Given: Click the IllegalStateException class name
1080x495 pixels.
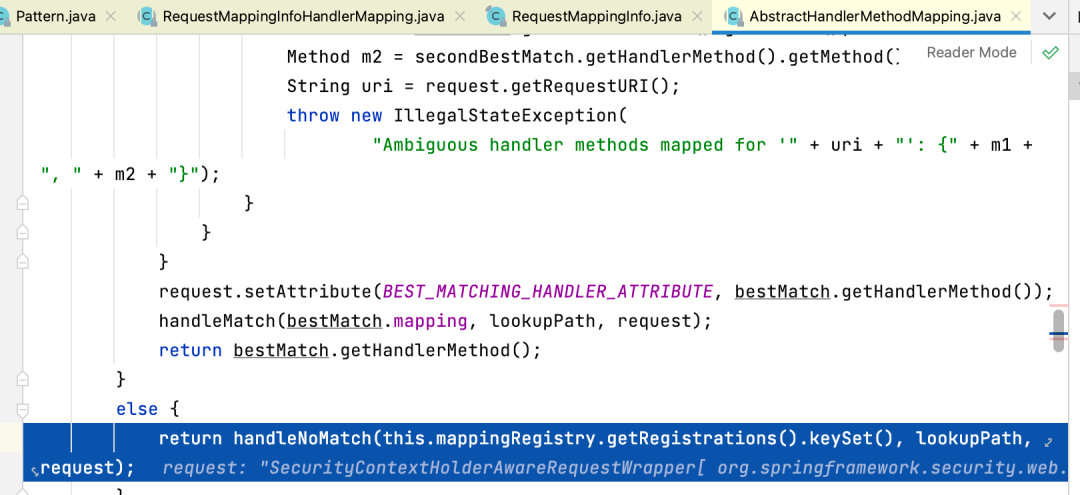Looking at the screenshot, I should pyautogui.click(x=506, y=115).
